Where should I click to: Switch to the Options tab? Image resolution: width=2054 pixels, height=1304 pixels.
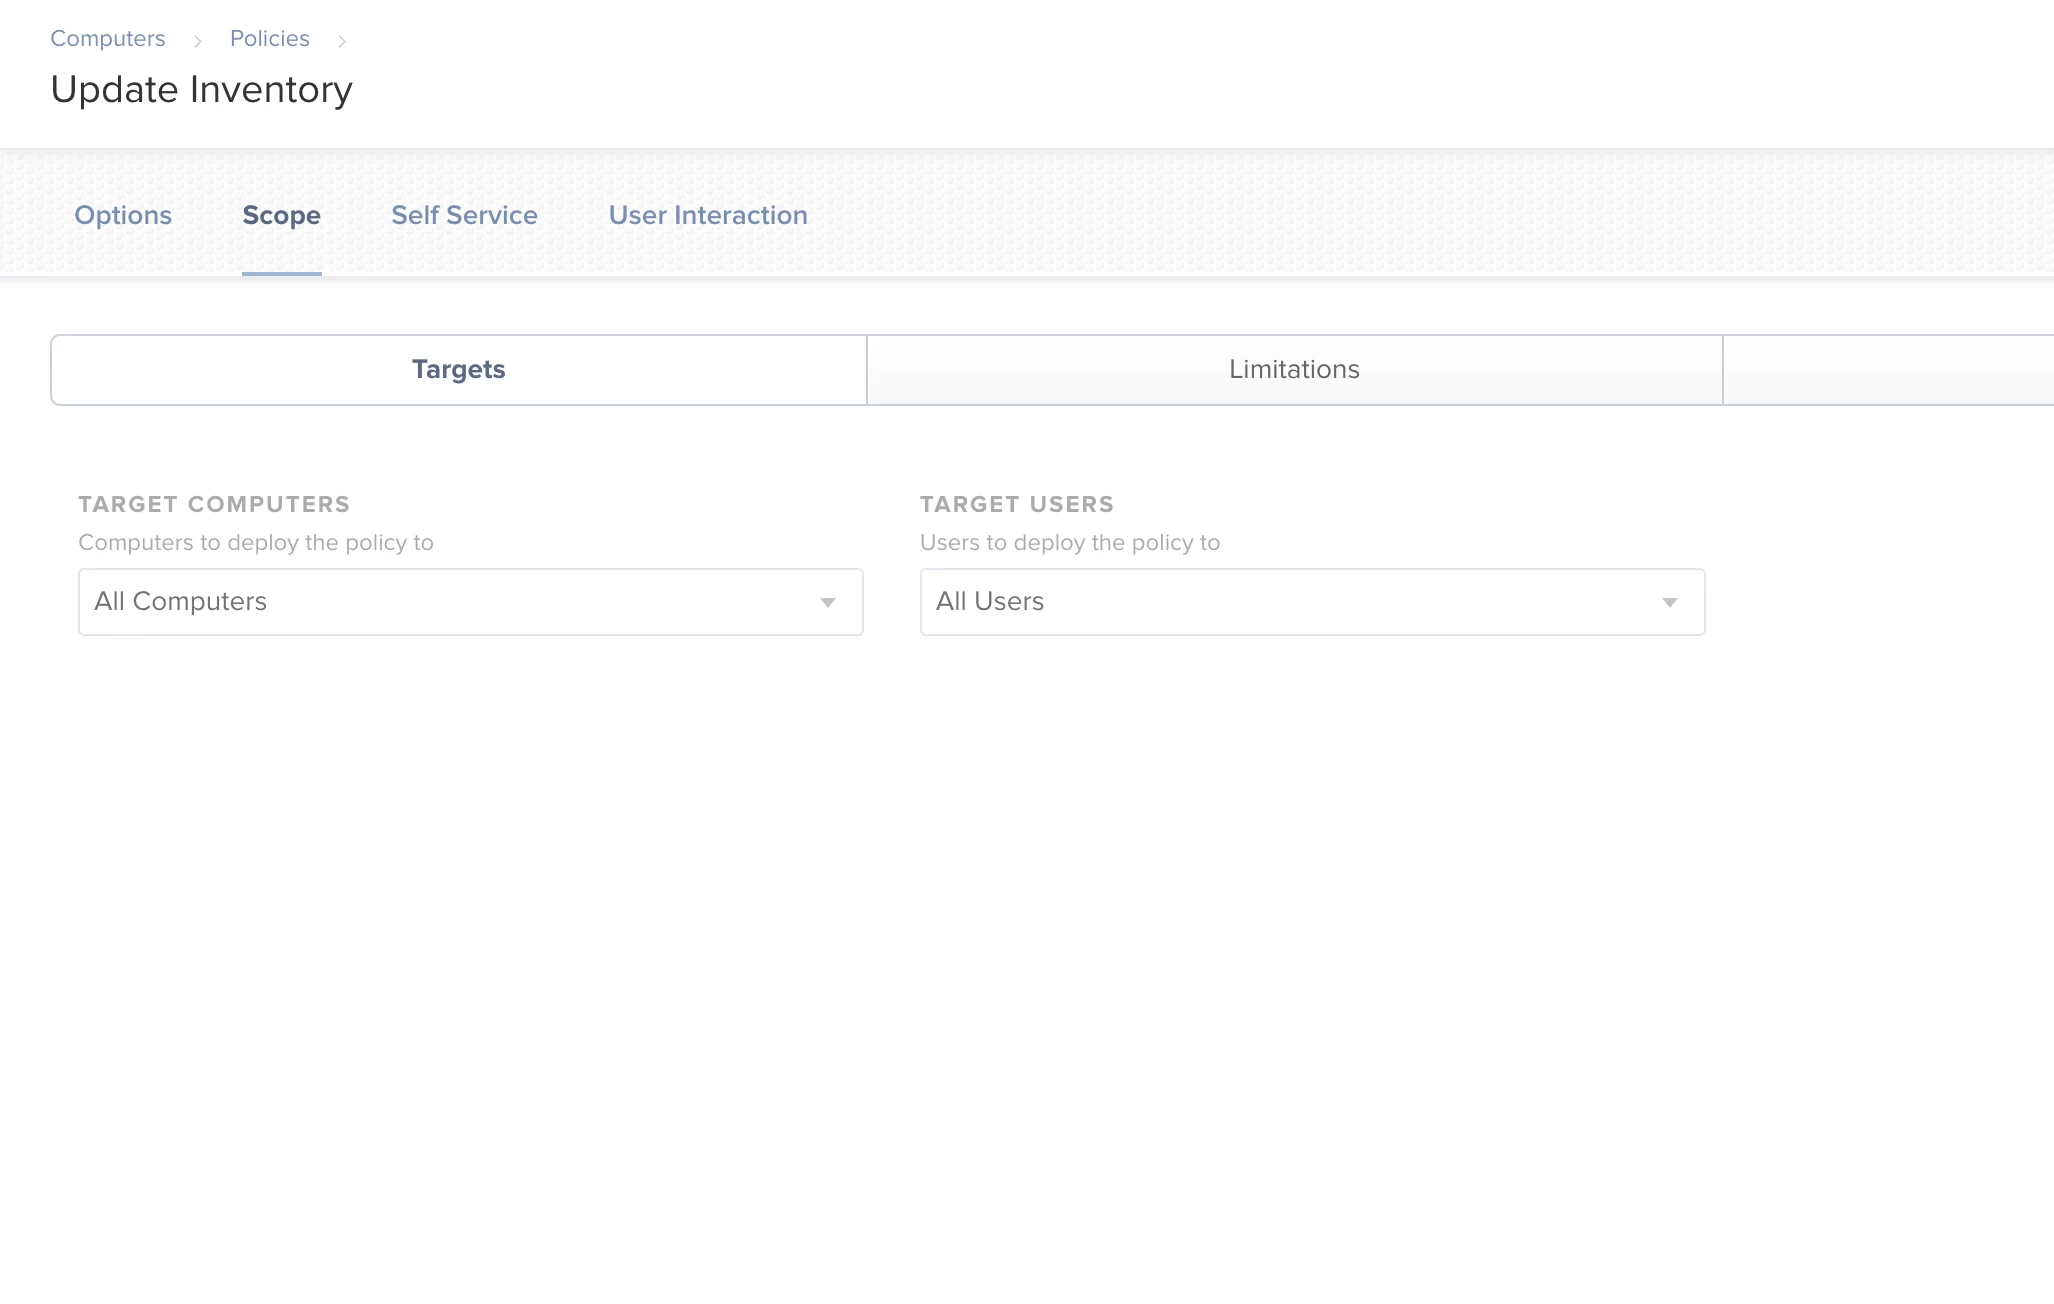123,215
